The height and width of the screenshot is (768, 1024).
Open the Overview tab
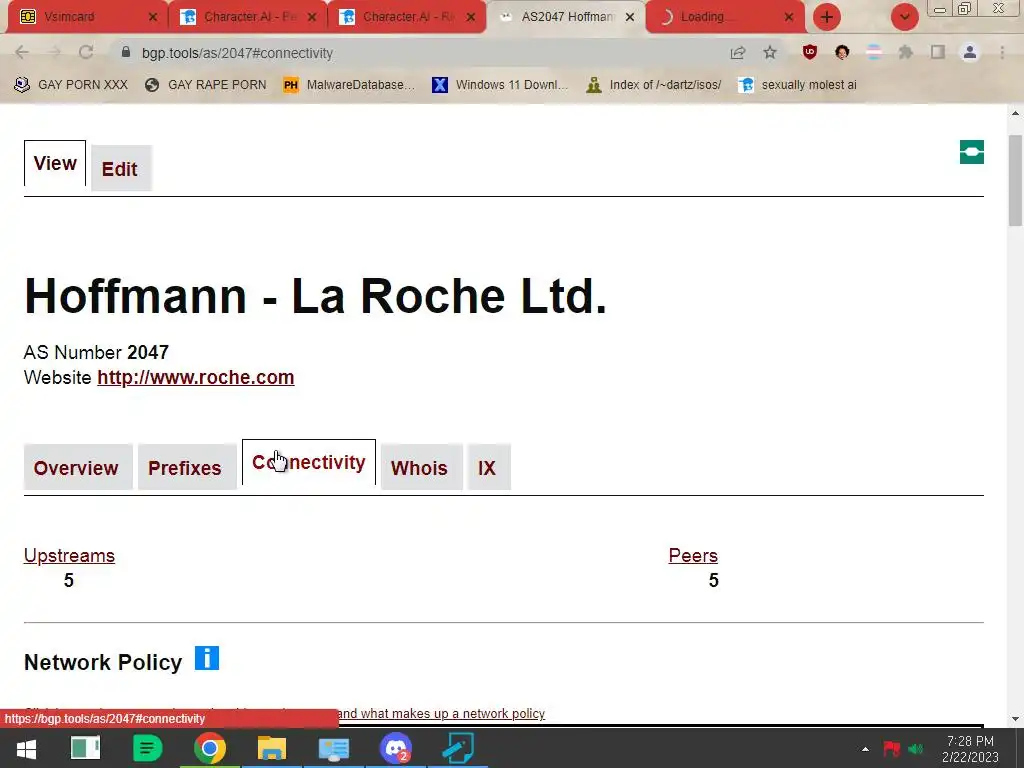coord(76,468)
